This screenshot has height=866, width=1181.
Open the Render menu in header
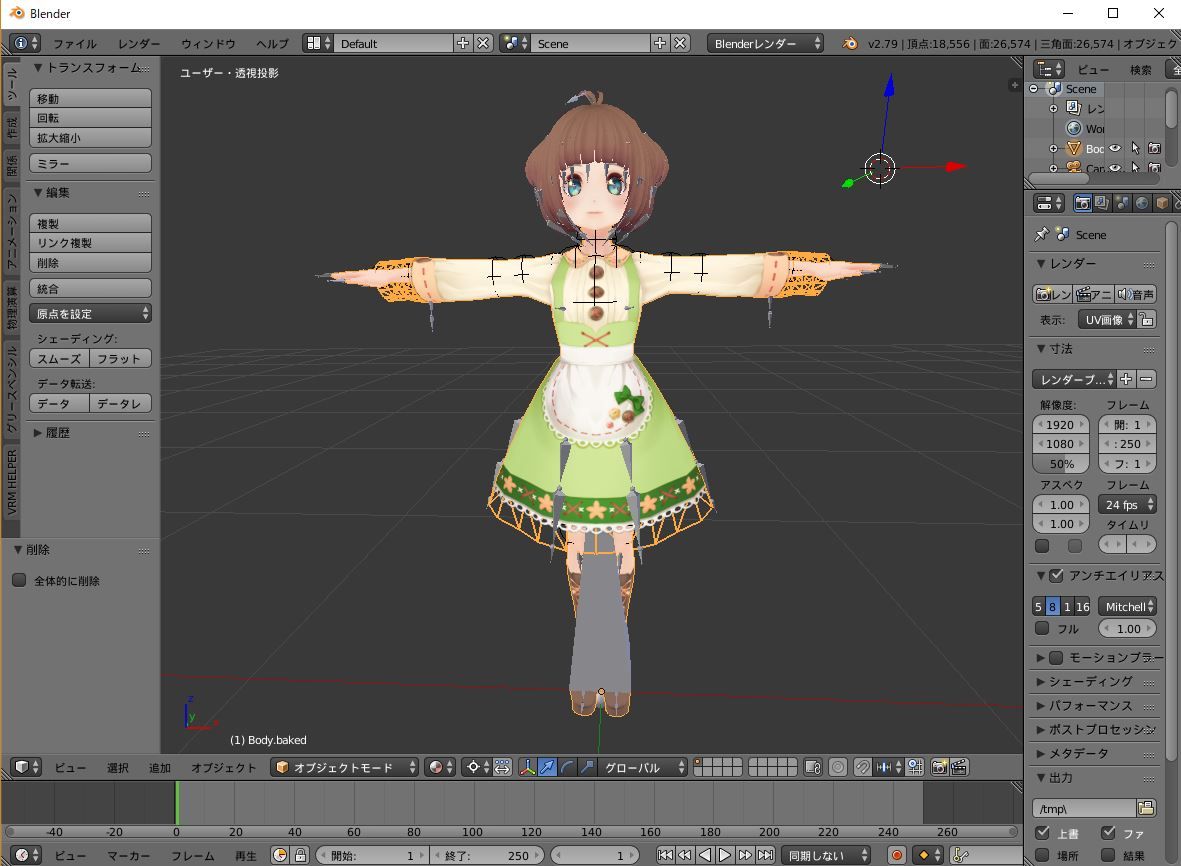click(x=139, y=43)
